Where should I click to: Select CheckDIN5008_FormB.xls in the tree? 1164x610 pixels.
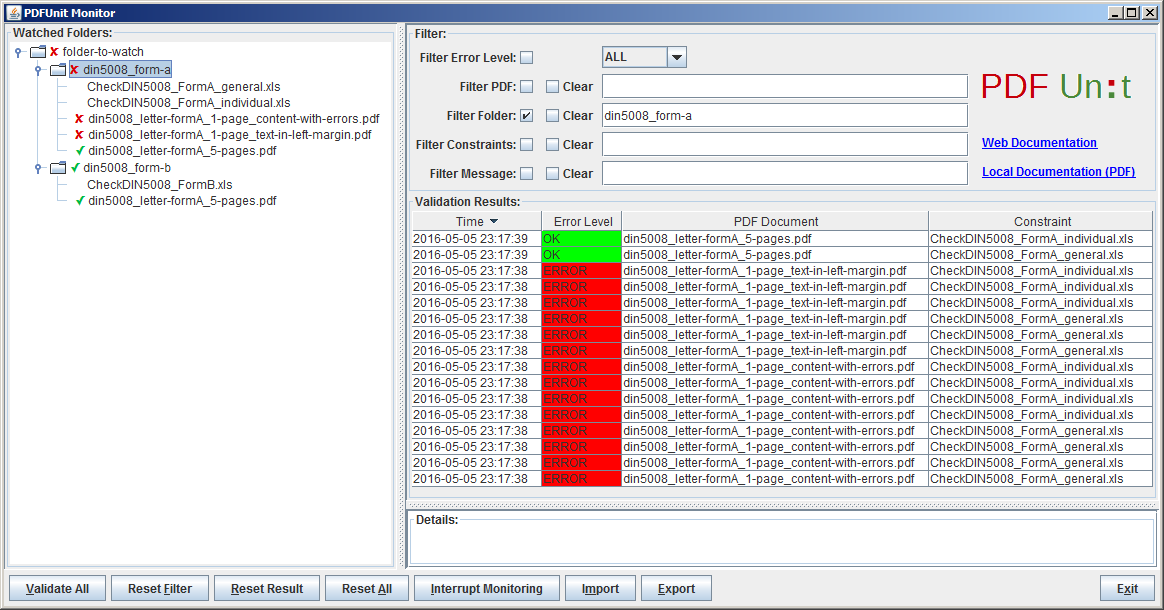(x=160, y=185)
